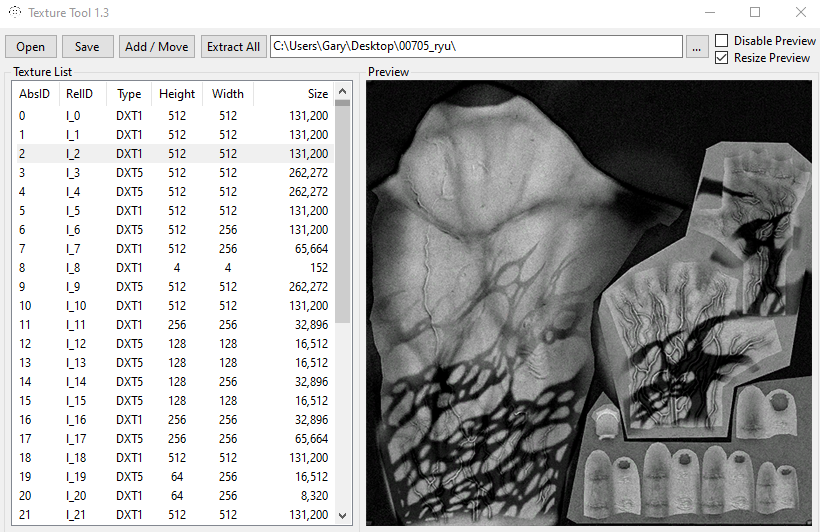The height and width of the screenshot is (532, 820).
Task: Select texture row I_10
Action: click(x=175, y=305)
